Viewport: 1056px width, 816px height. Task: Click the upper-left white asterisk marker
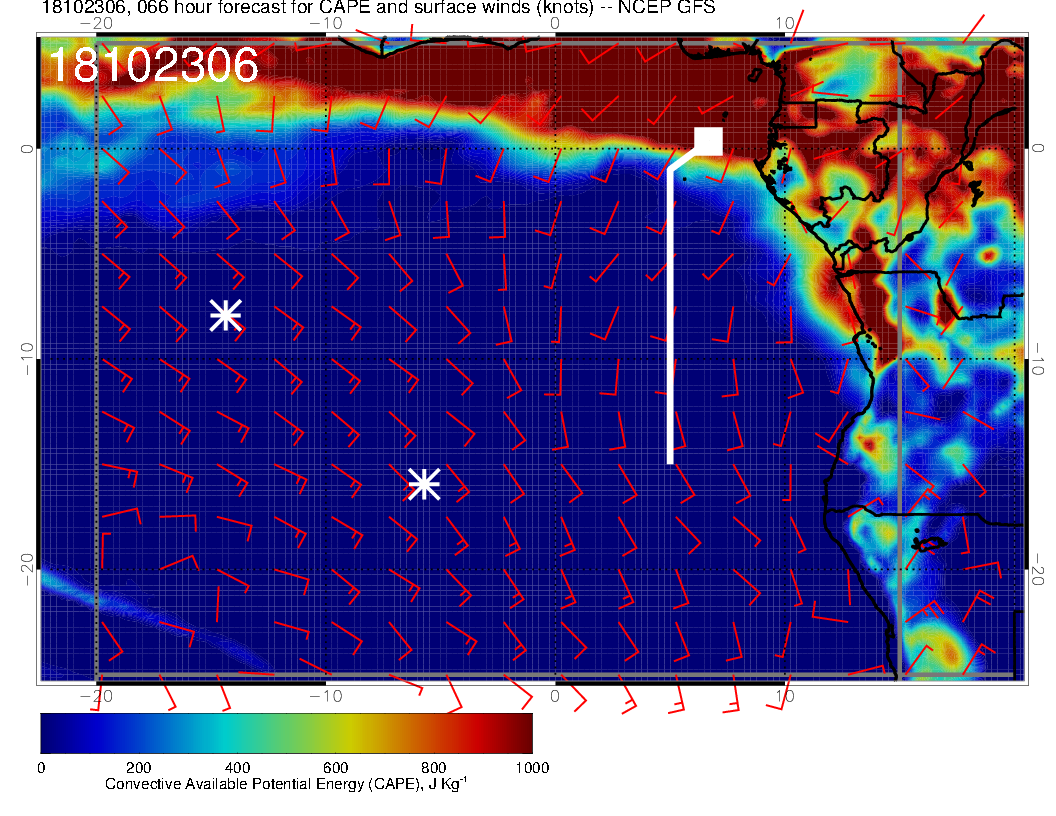225,315
